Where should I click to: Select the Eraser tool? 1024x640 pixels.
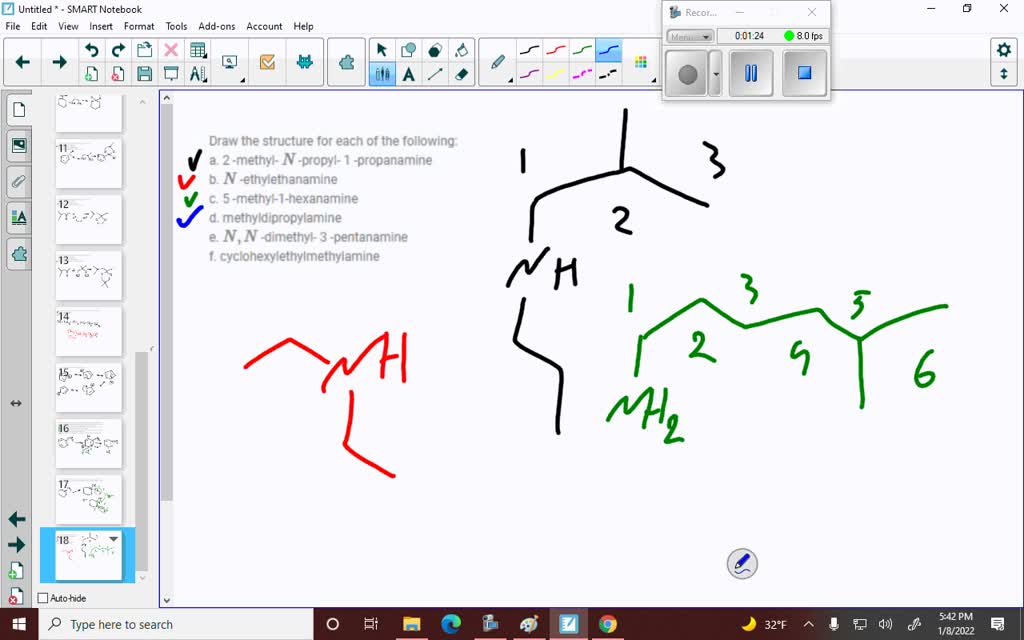tap(462, 74)
